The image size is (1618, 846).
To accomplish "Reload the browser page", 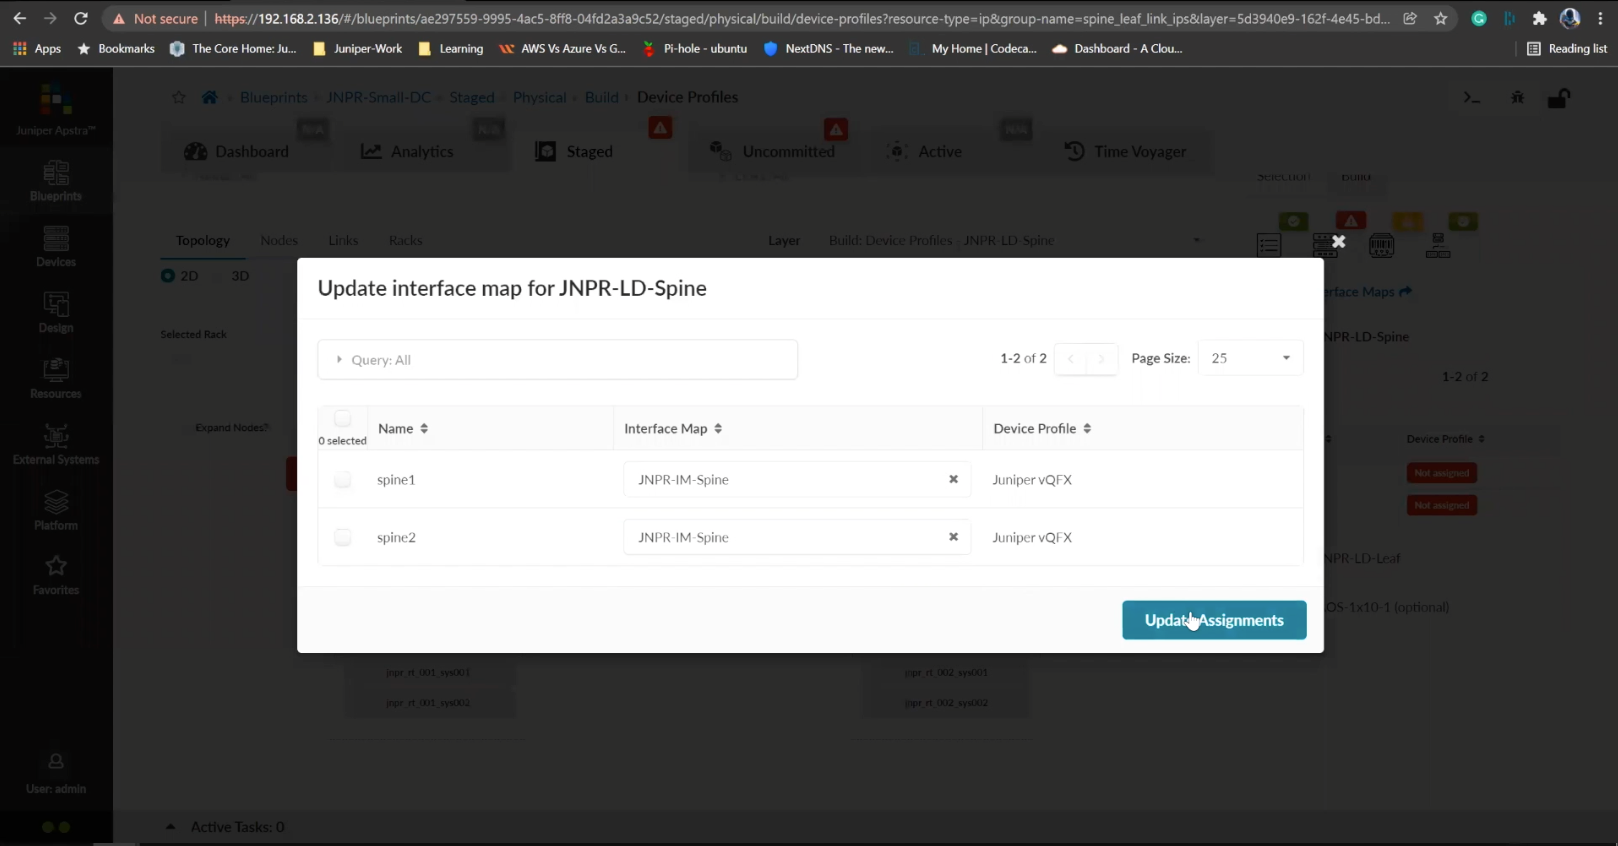I will 81,18.
